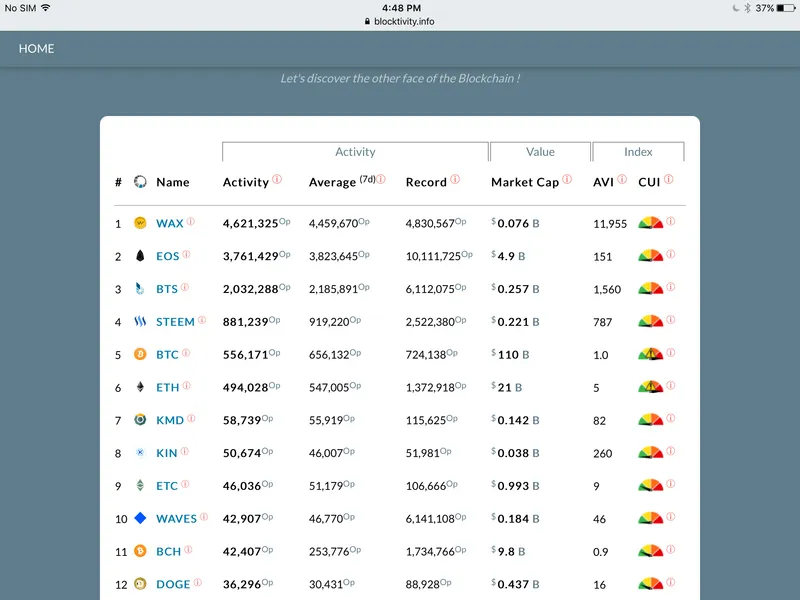Sort by the Activity column header
This screenshot has height=600, width=800.
tap(245, 182)
